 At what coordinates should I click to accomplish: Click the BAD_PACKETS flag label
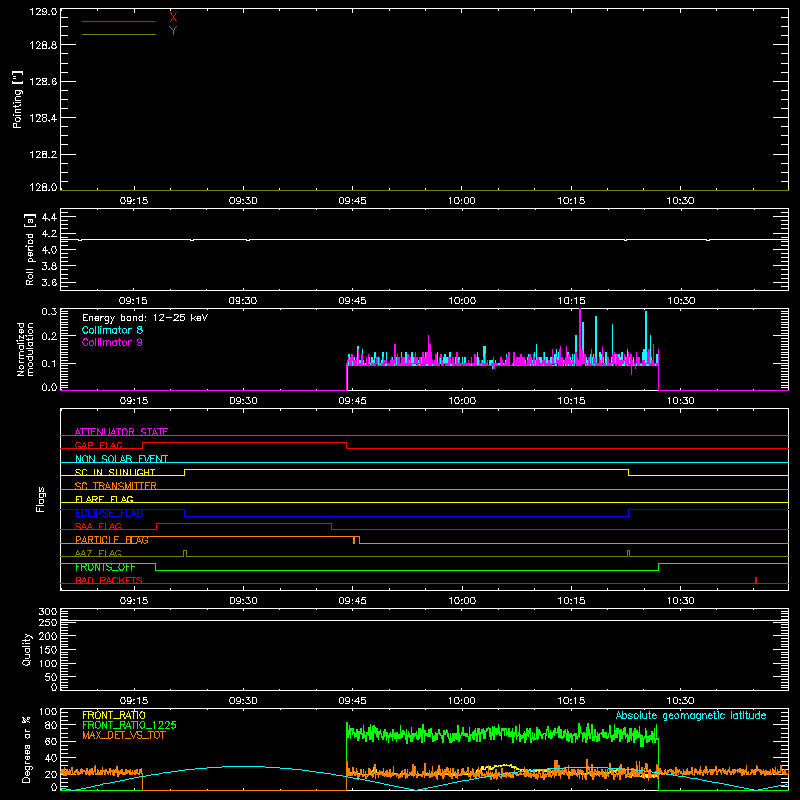109,580
